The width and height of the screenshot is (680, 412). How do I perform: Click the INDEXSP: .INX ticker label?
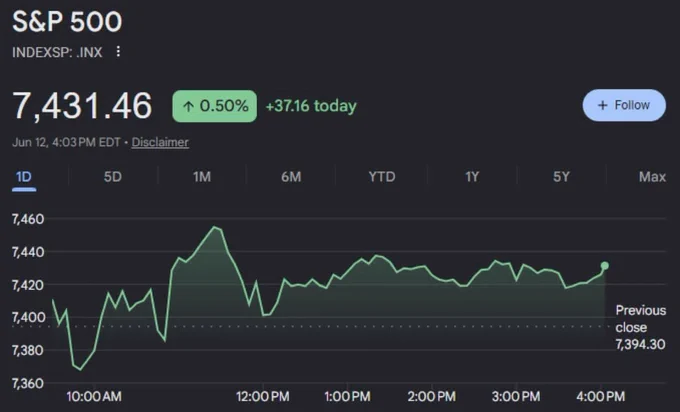point(57,52)
